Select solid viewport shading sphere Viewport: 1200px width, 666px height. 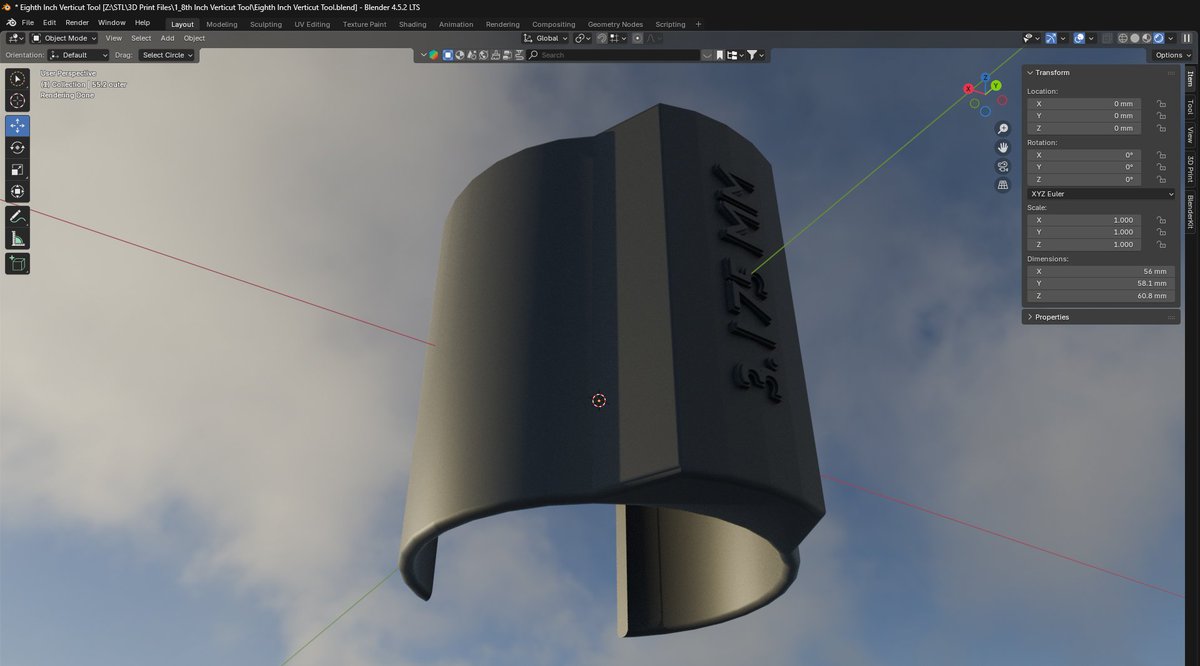pos(1136,38)
